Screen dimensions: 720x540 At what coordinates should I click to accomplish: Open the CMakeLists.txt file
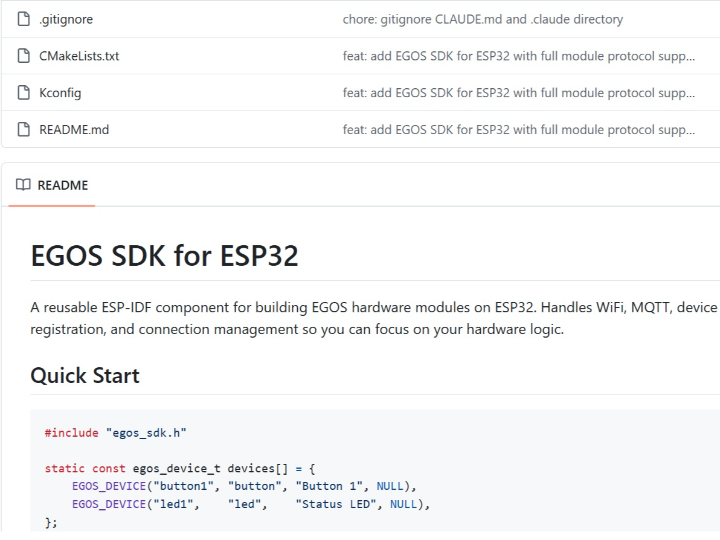point(79,56)
